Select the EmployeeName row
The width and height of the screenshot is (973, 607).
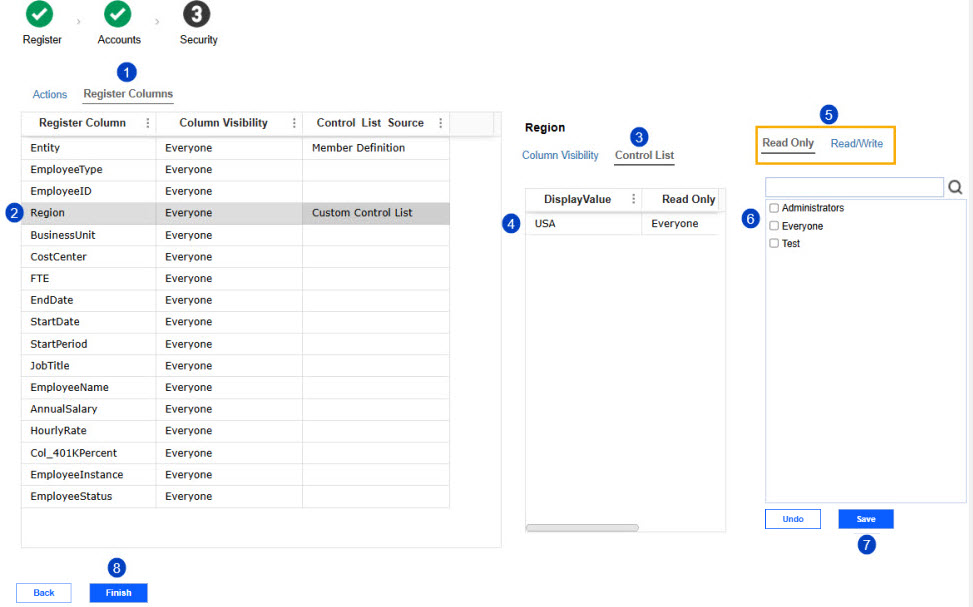pos(235,387)
